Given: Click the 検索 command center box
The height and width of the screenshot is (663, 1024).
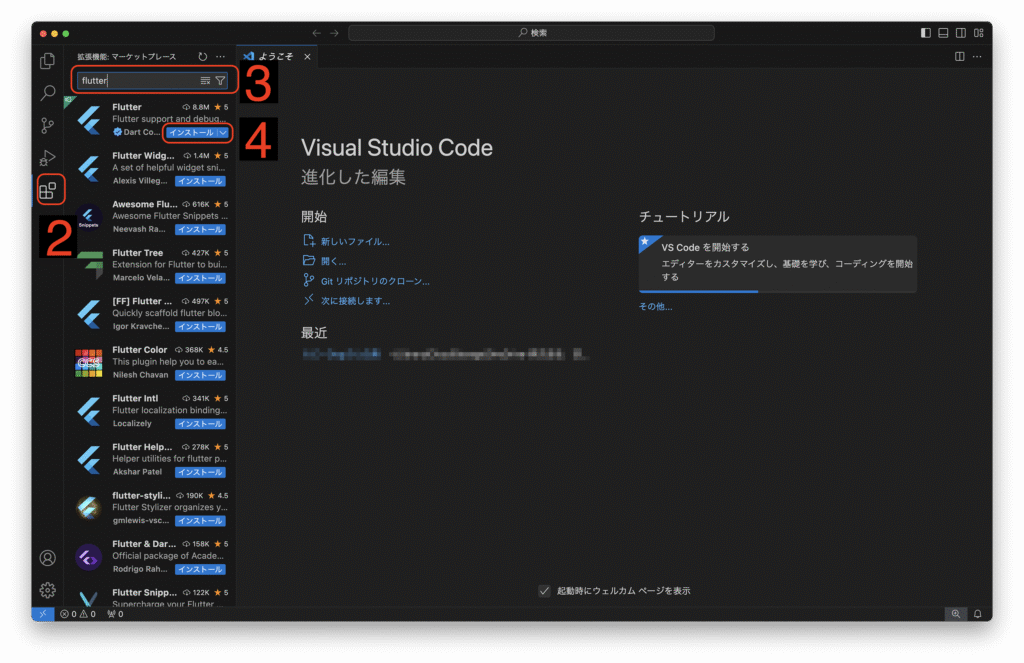Looking at the screenshot, I should [x=531, y=33].
